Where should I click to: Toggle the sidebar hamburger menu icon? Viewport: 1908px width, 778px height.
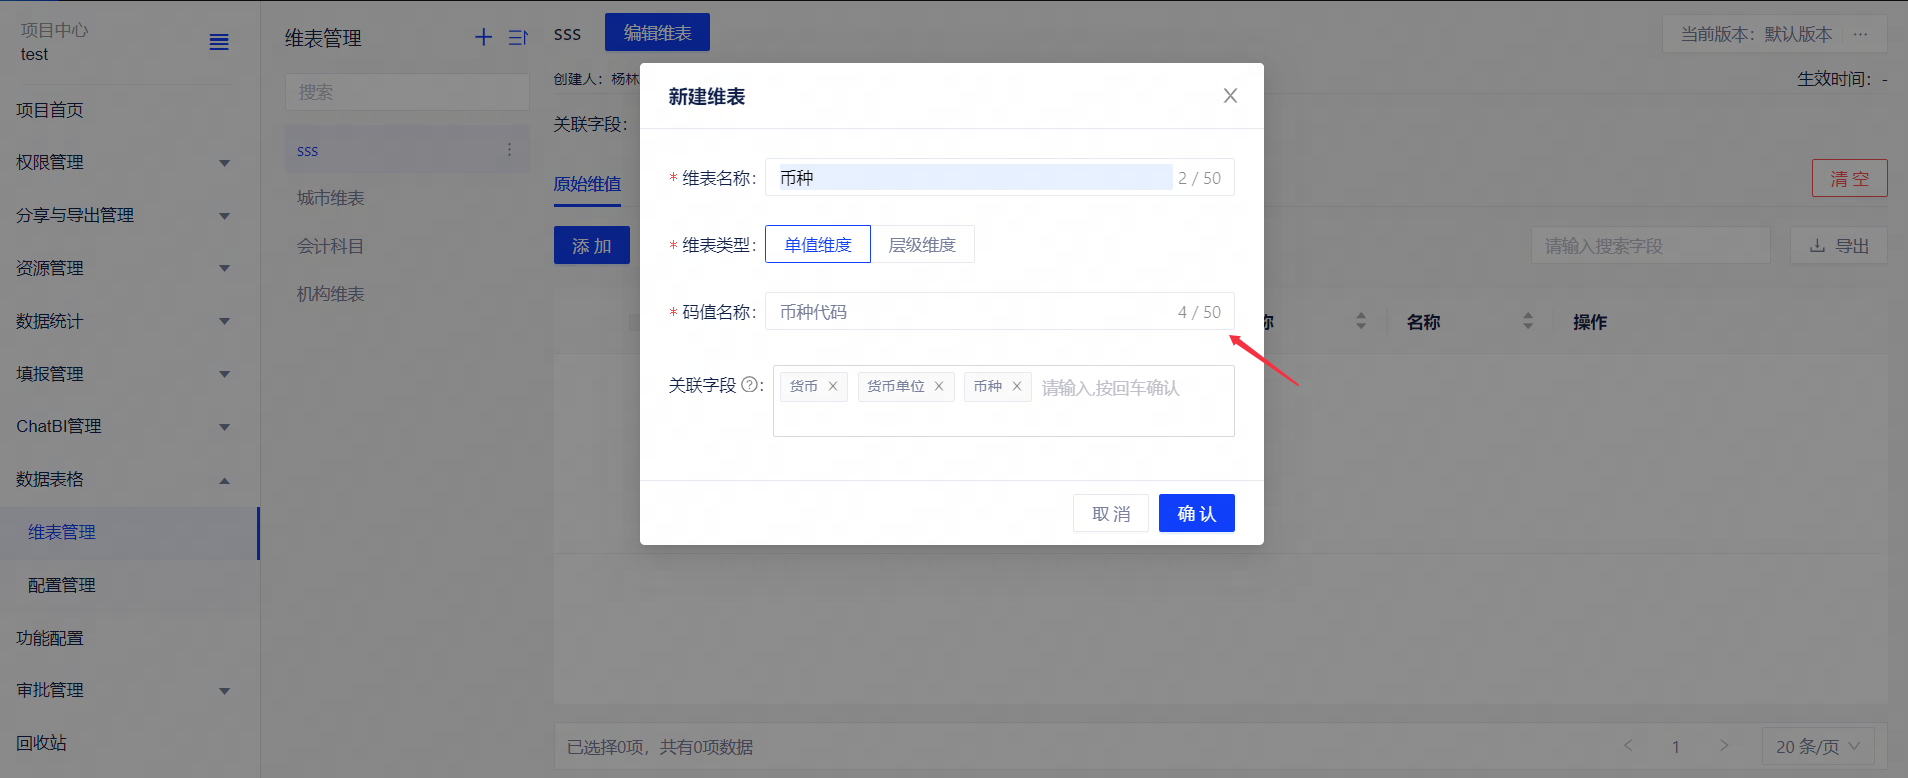(x=219, y=42)
